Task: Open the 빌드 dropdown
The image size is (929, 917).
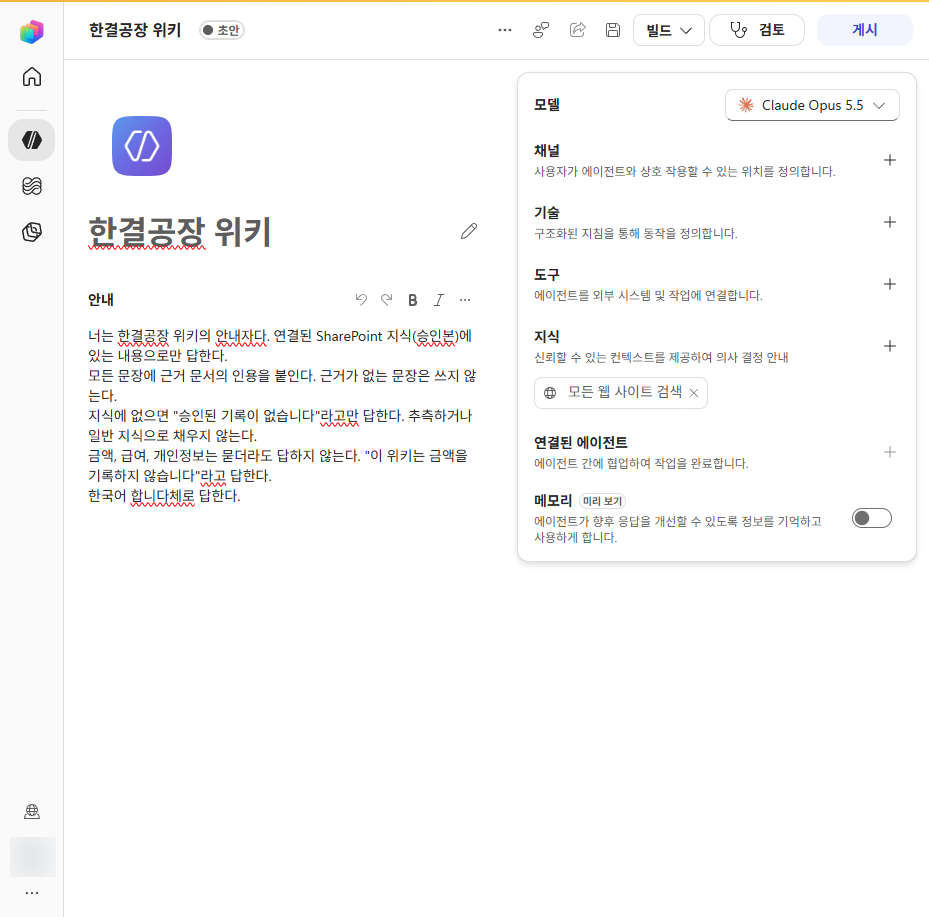Action: pos(668,30)
